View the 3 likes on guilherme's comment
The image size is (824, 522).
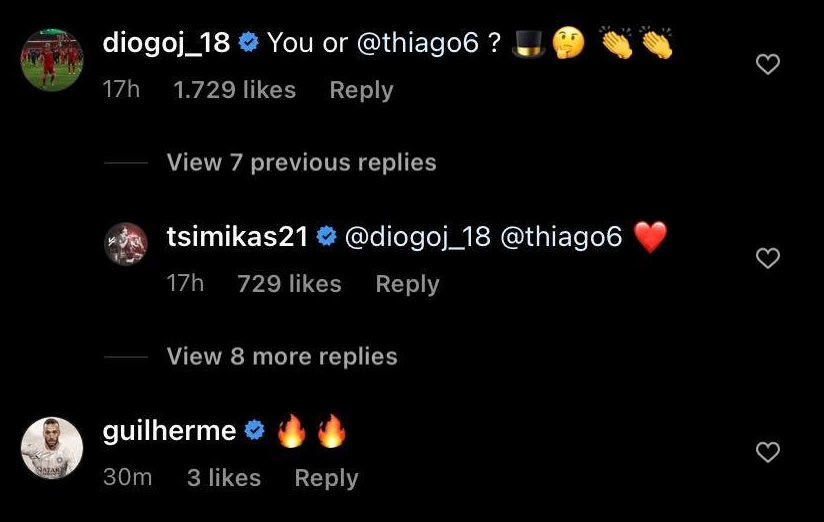pos(224,478)
